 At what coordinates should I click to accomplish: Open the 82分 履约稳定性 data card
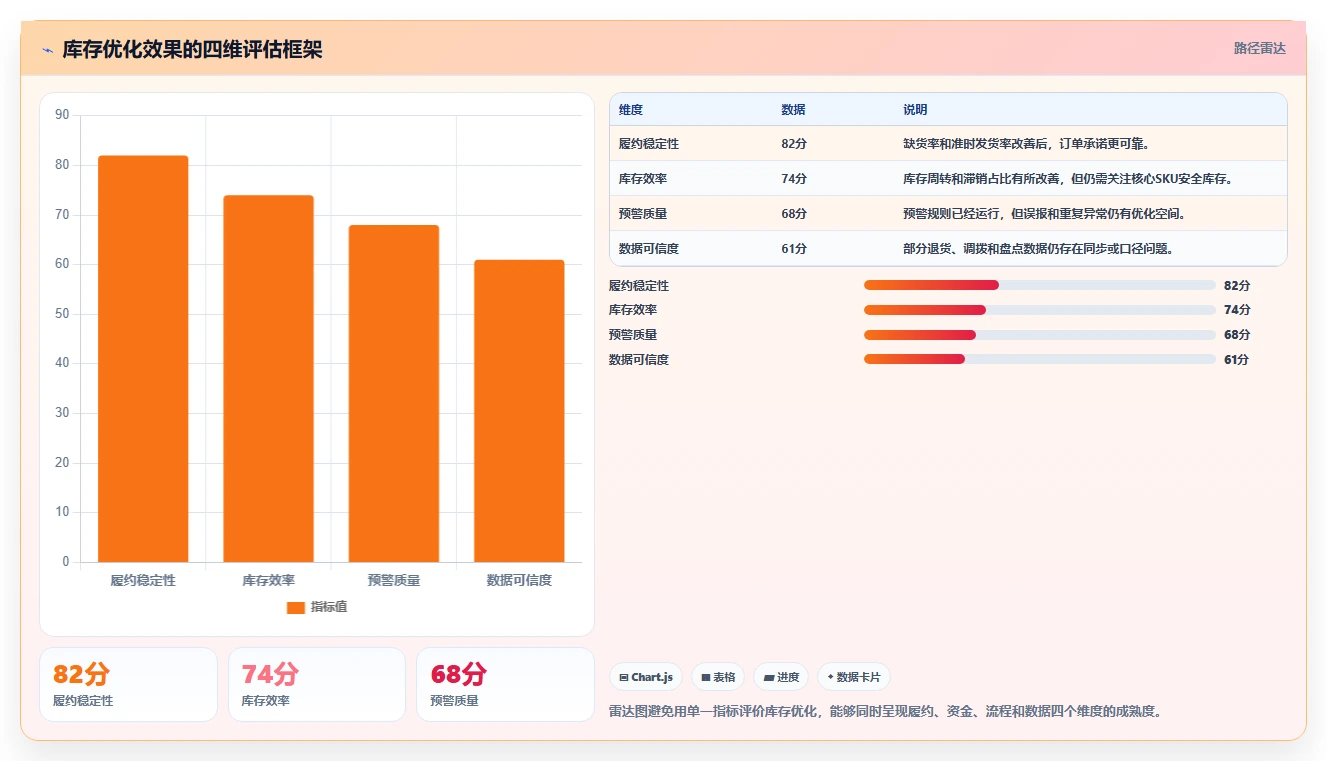(x=128, y=684)
